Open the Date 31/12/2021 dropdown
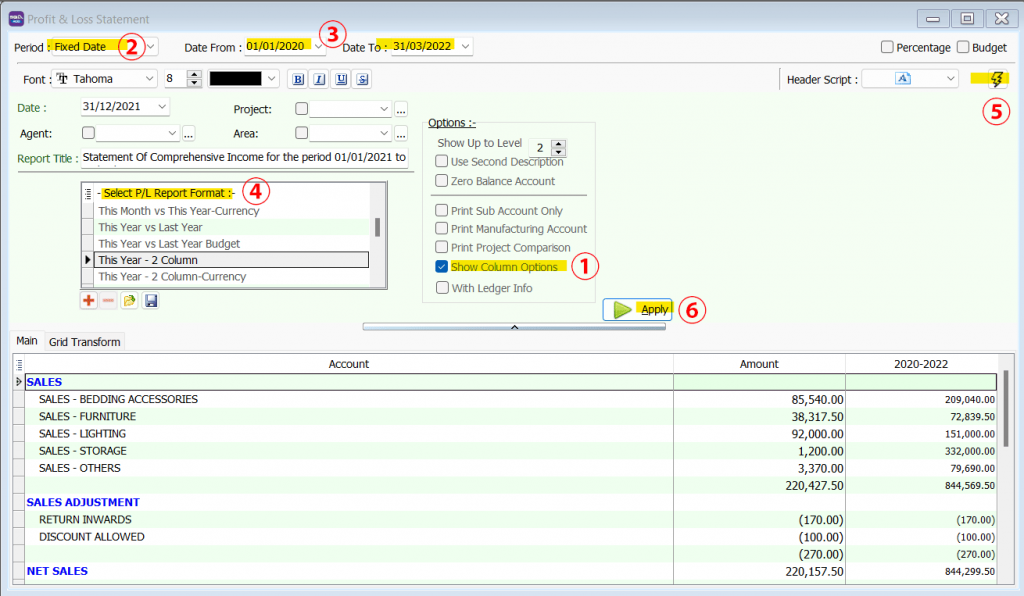 (162, 106)
